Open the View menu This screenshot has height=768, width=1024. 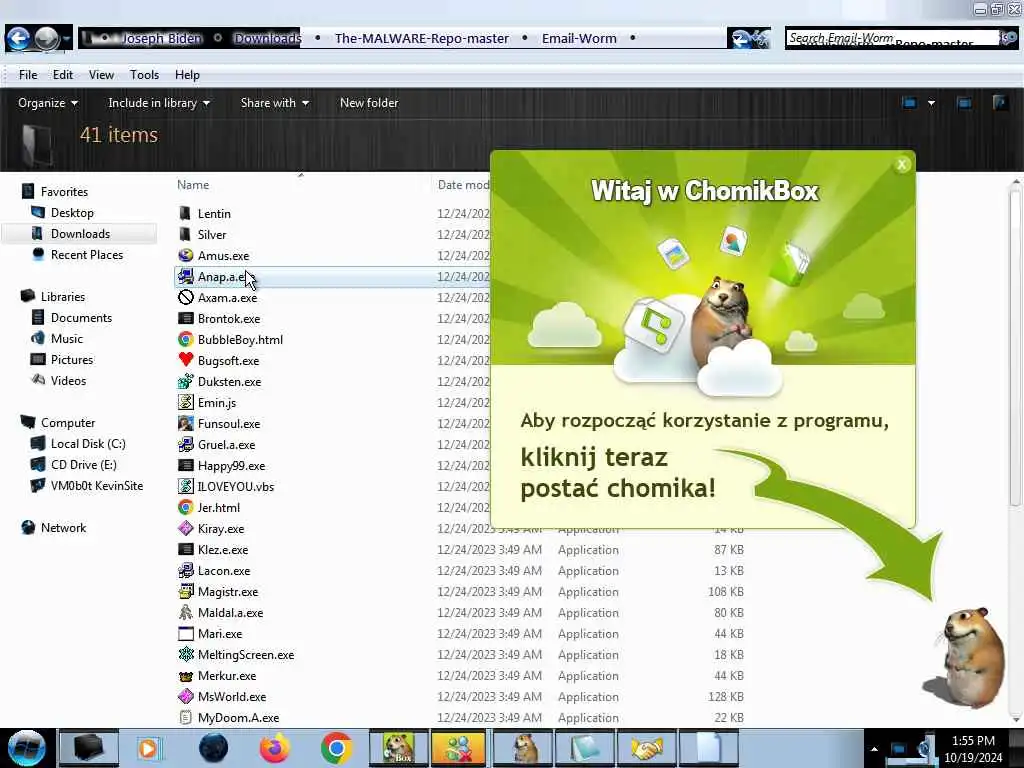101,74
